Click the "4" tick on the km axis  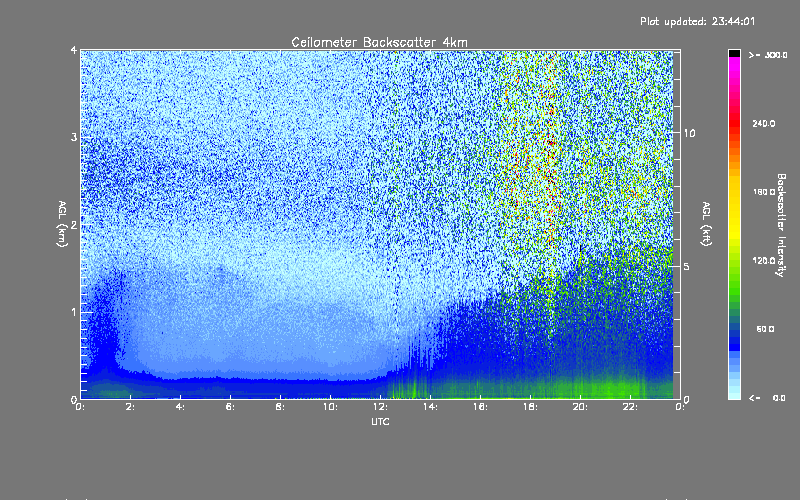[x=74, y=50]
